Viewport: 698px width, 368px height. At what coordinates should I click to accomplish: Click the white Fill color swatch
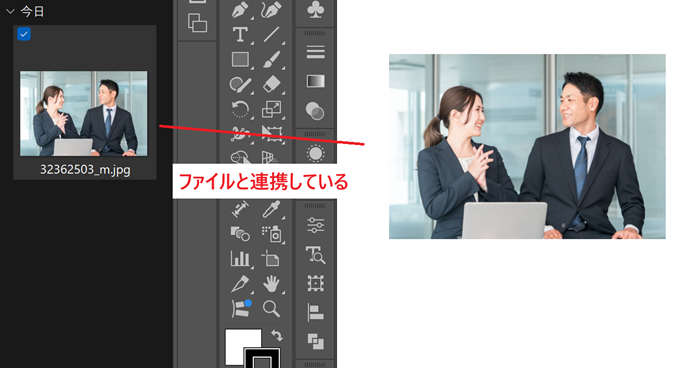(238, 343)
